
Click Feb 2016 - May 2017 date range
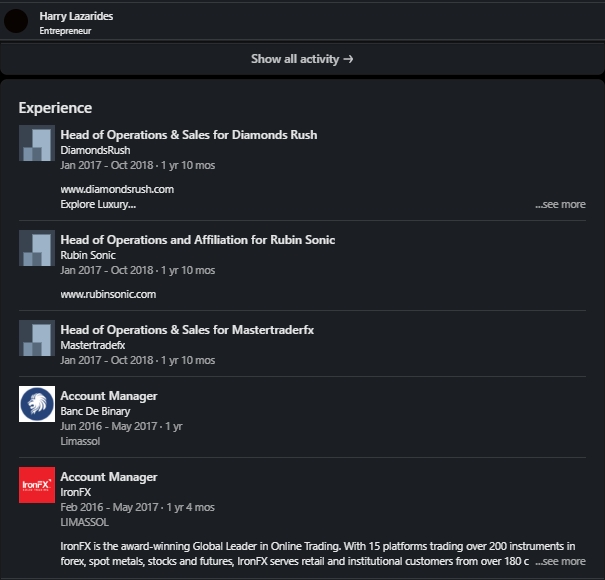coord(109,507)
